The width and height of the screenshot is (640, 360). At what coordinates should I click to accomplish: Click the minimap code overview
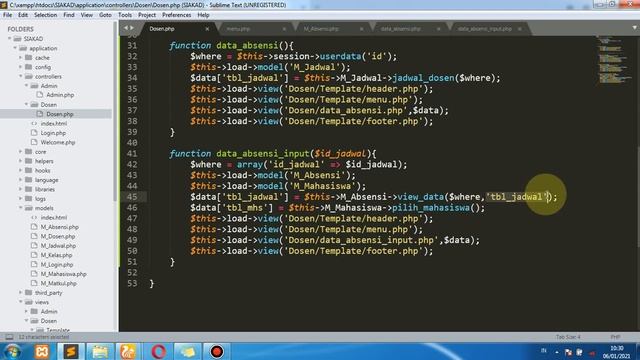pos(614,61)
